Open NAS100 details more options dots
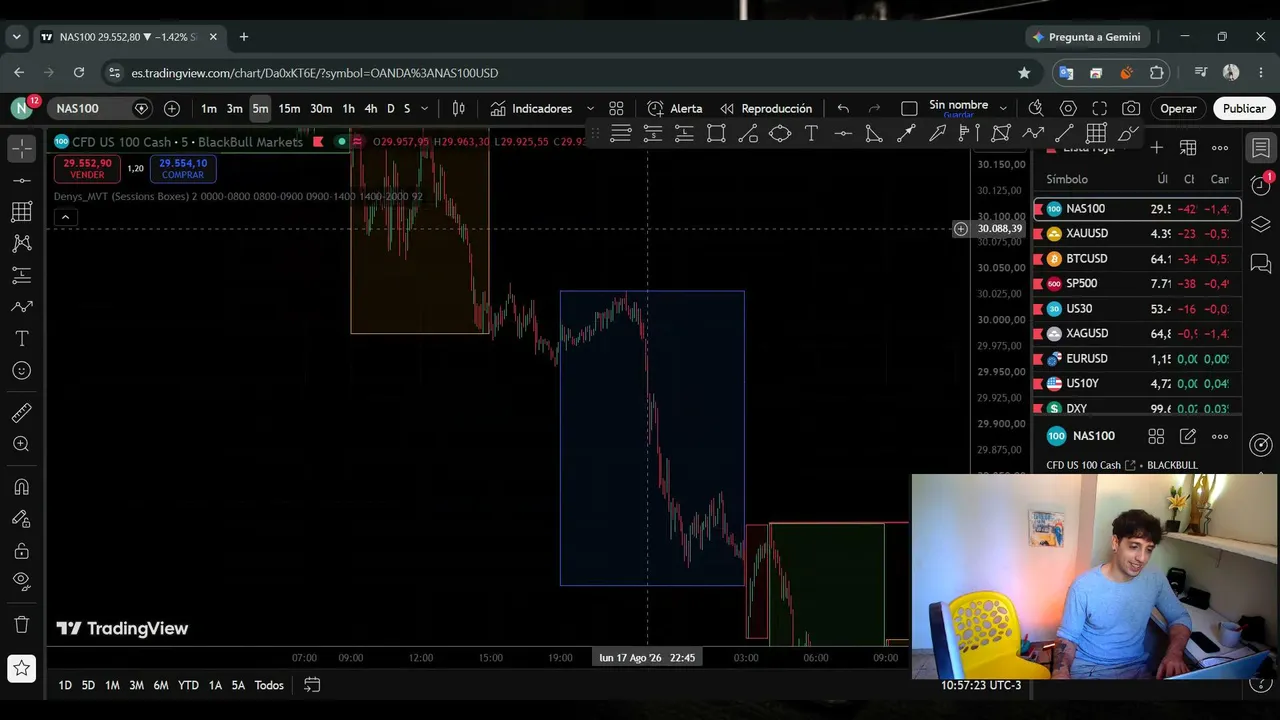Screen dimensions: 1280x720 (1220, 436)
